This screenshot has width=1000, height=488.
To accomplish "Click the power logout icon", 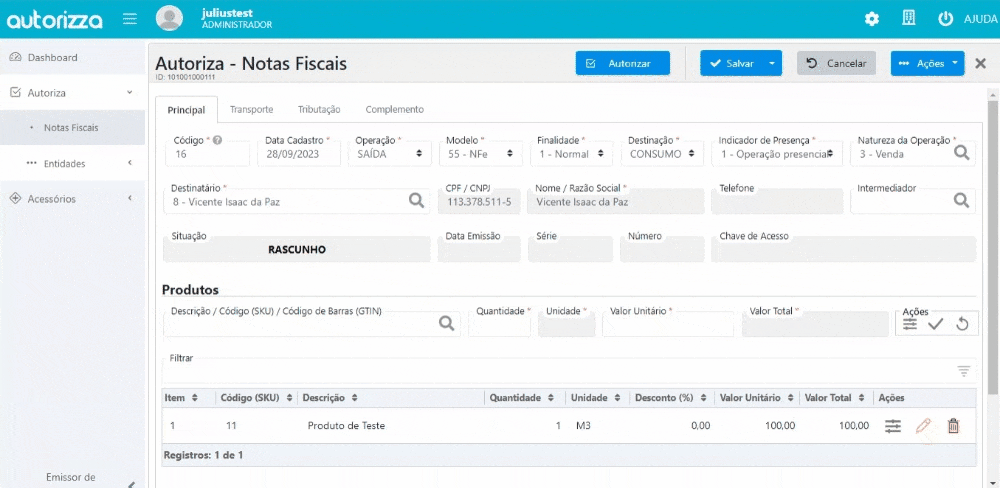I will (945, 18).
